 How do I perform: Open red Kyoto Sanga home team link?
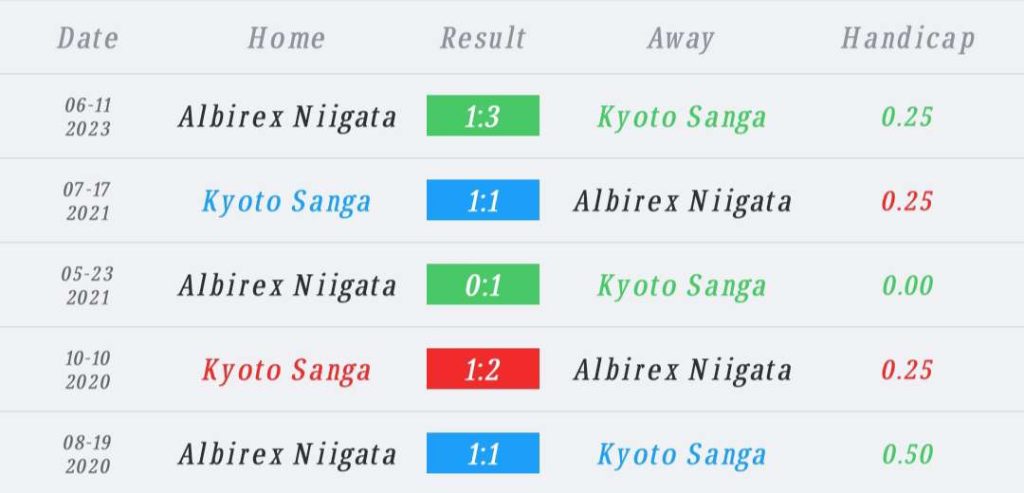tap(286, 370)
